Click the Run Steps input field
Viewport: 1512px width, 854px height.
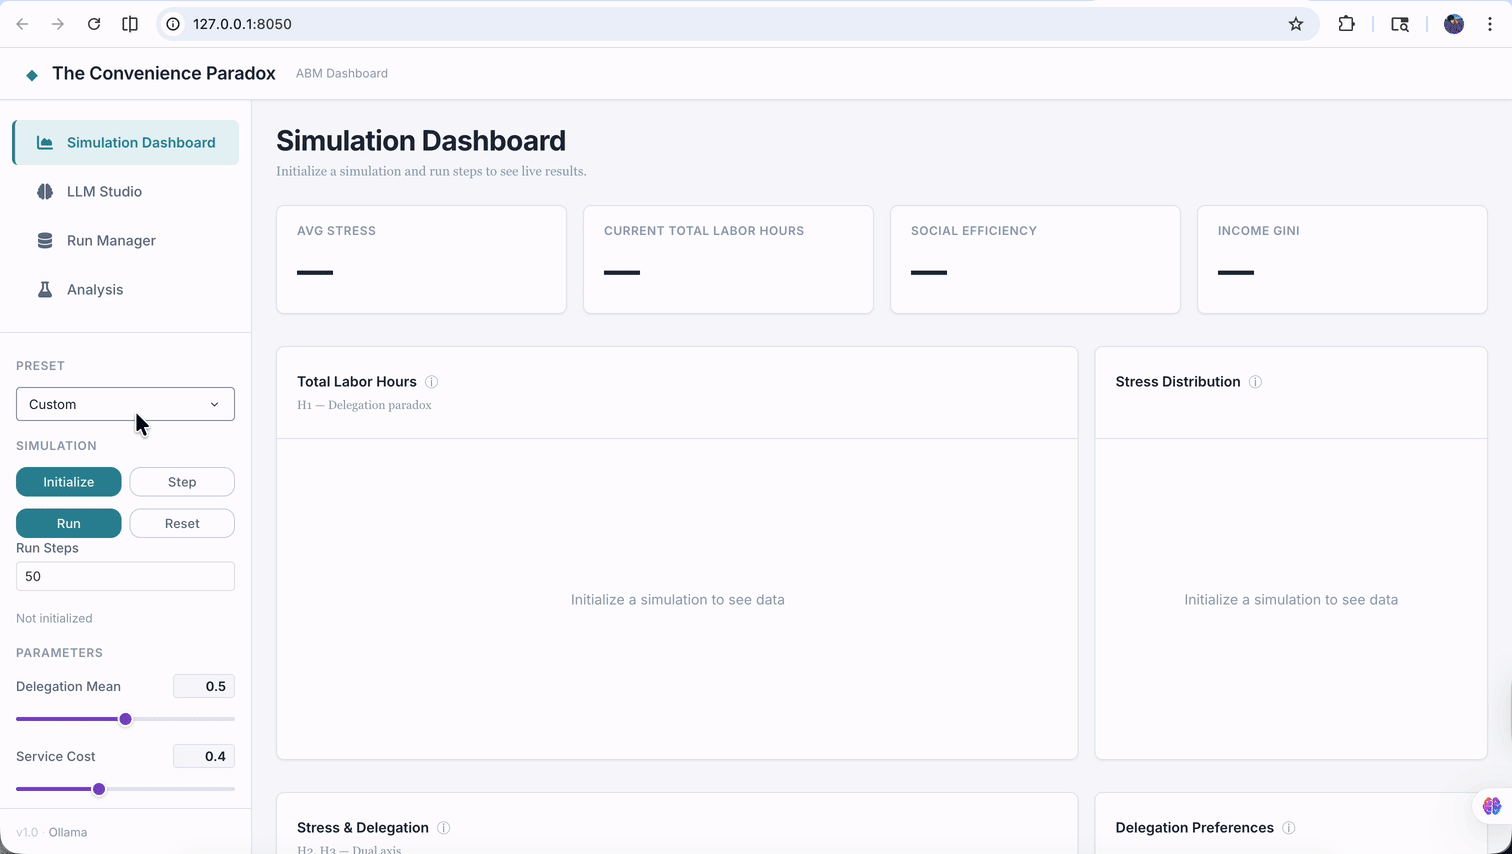[125, 576]
